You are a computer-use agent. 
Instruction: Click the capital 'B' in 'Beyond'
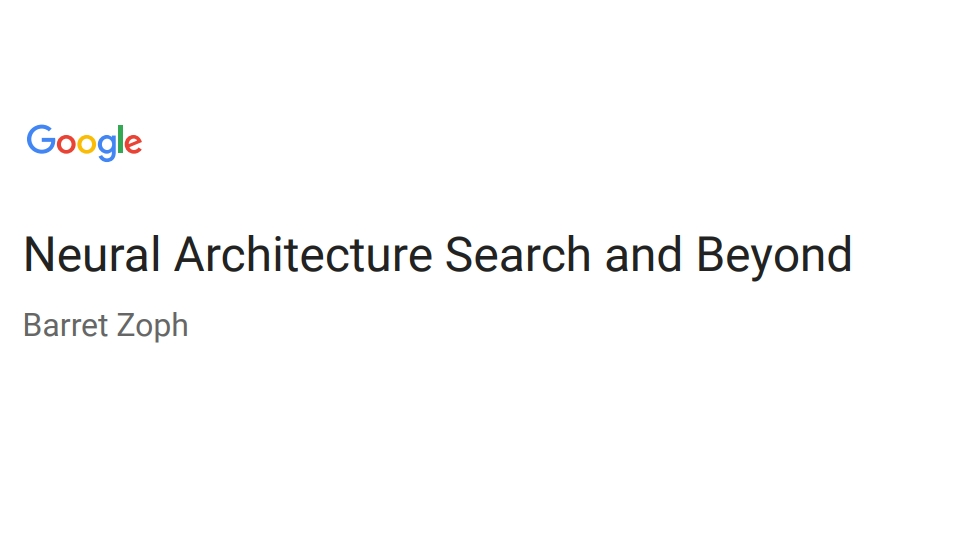(710, 255)
